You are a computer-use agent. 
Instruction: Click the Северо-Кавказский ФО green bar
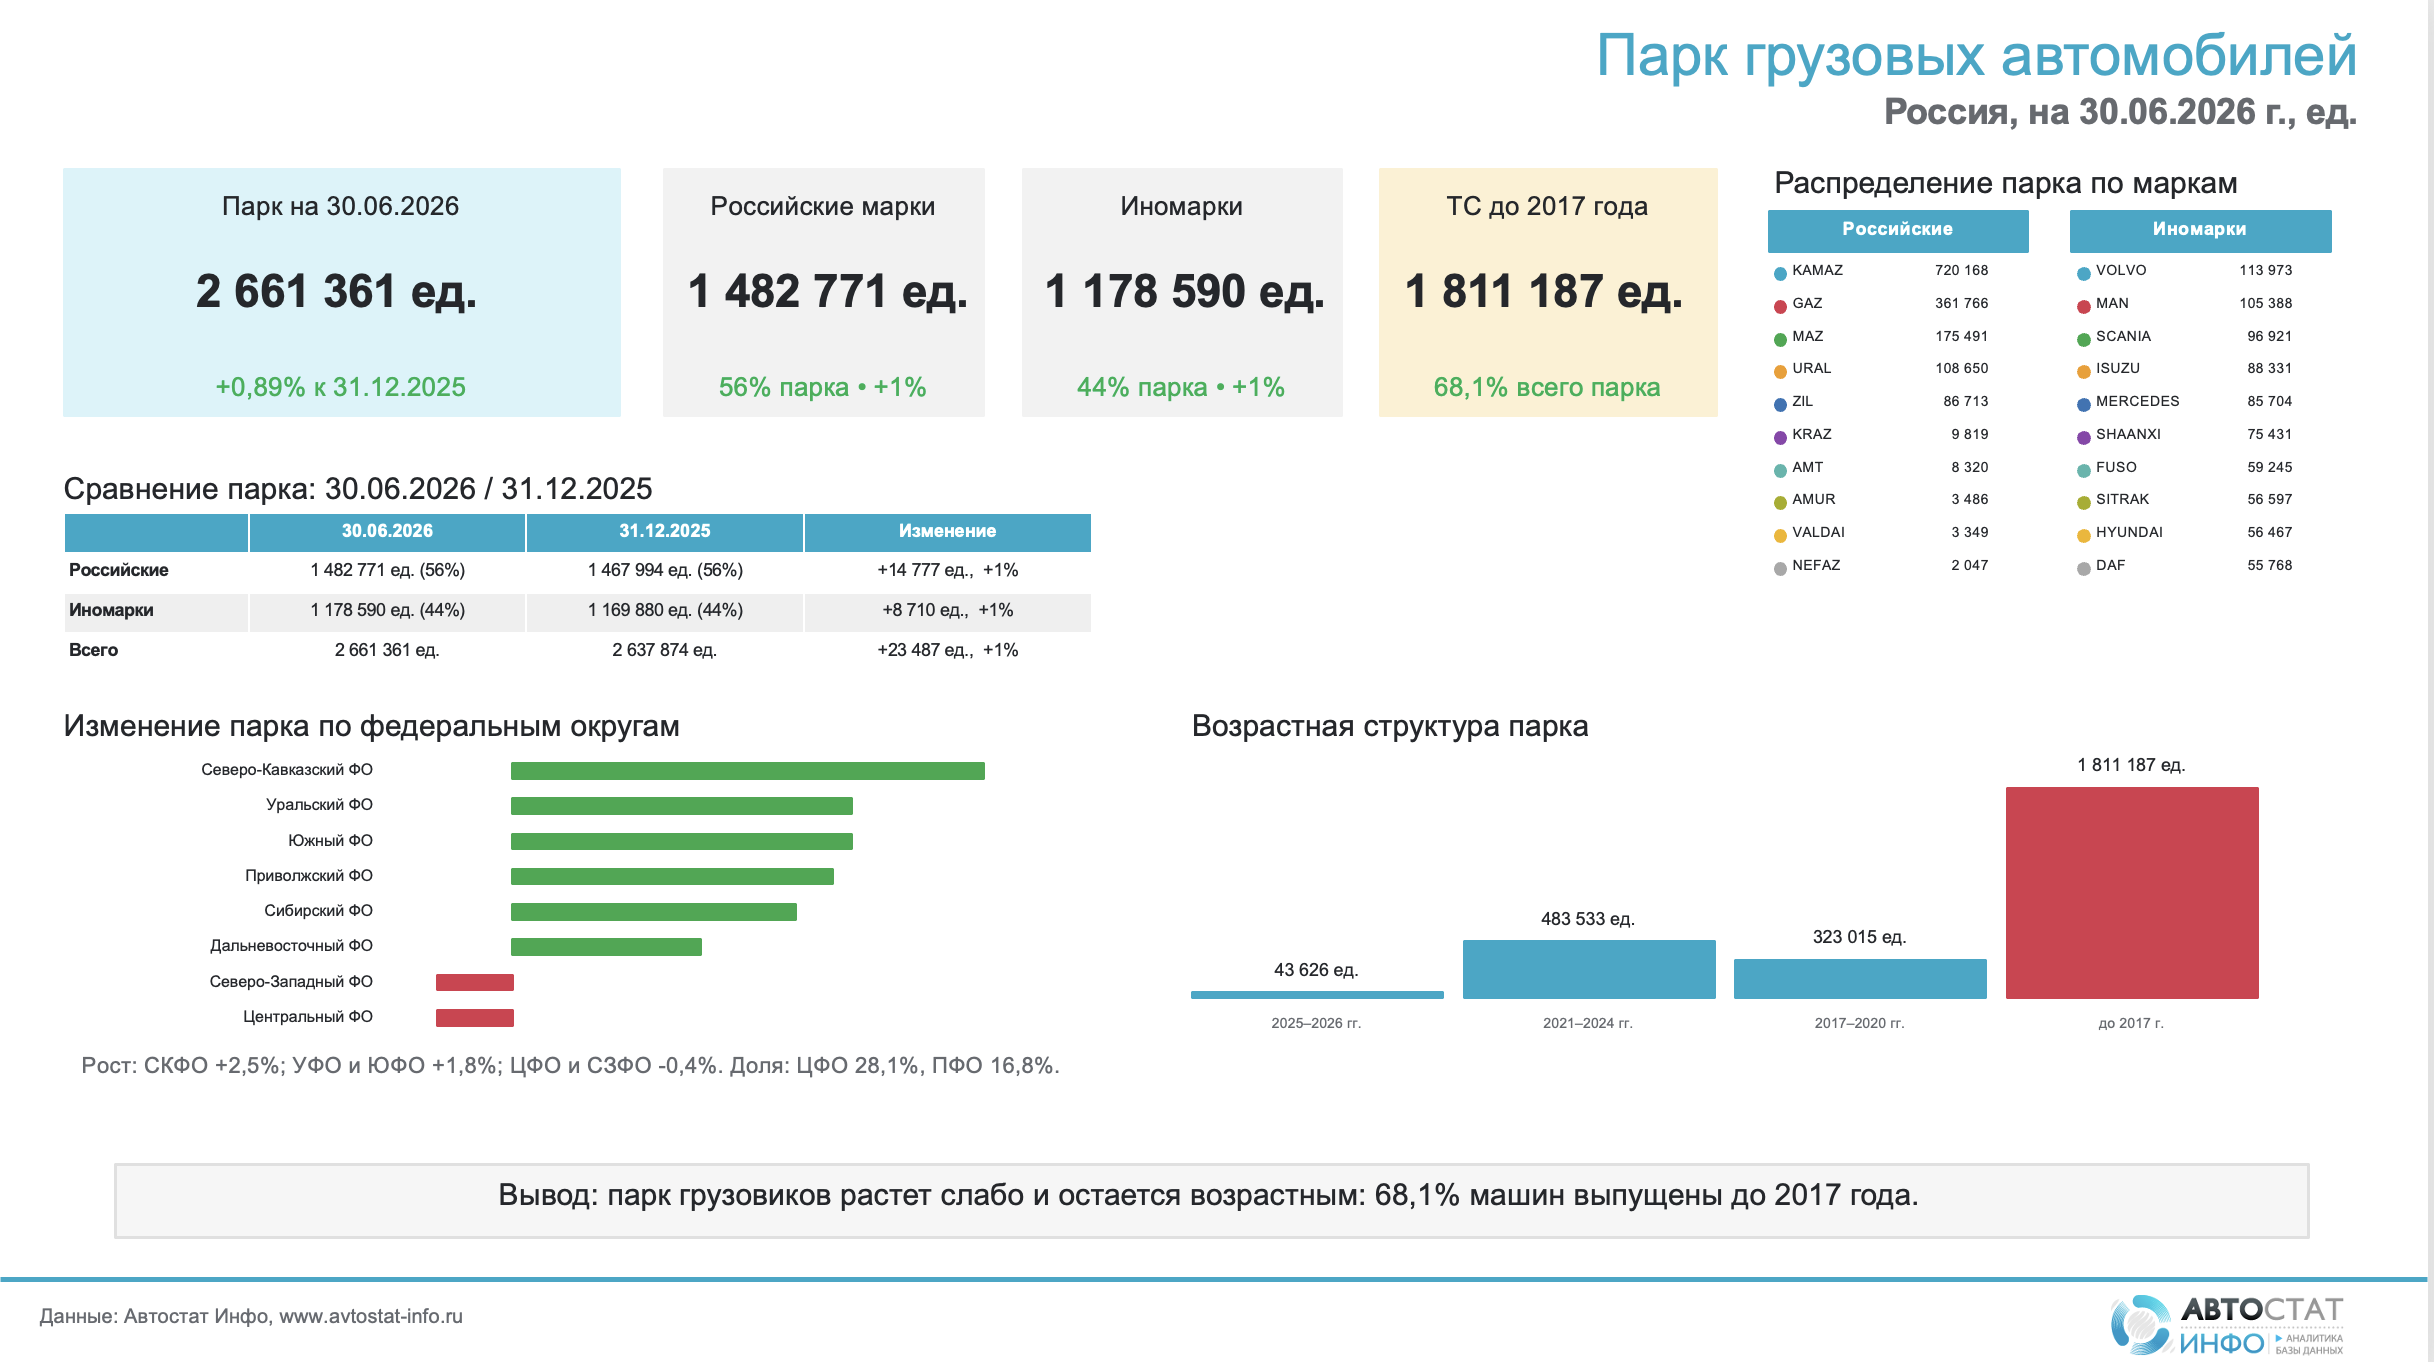coord(748,771)
